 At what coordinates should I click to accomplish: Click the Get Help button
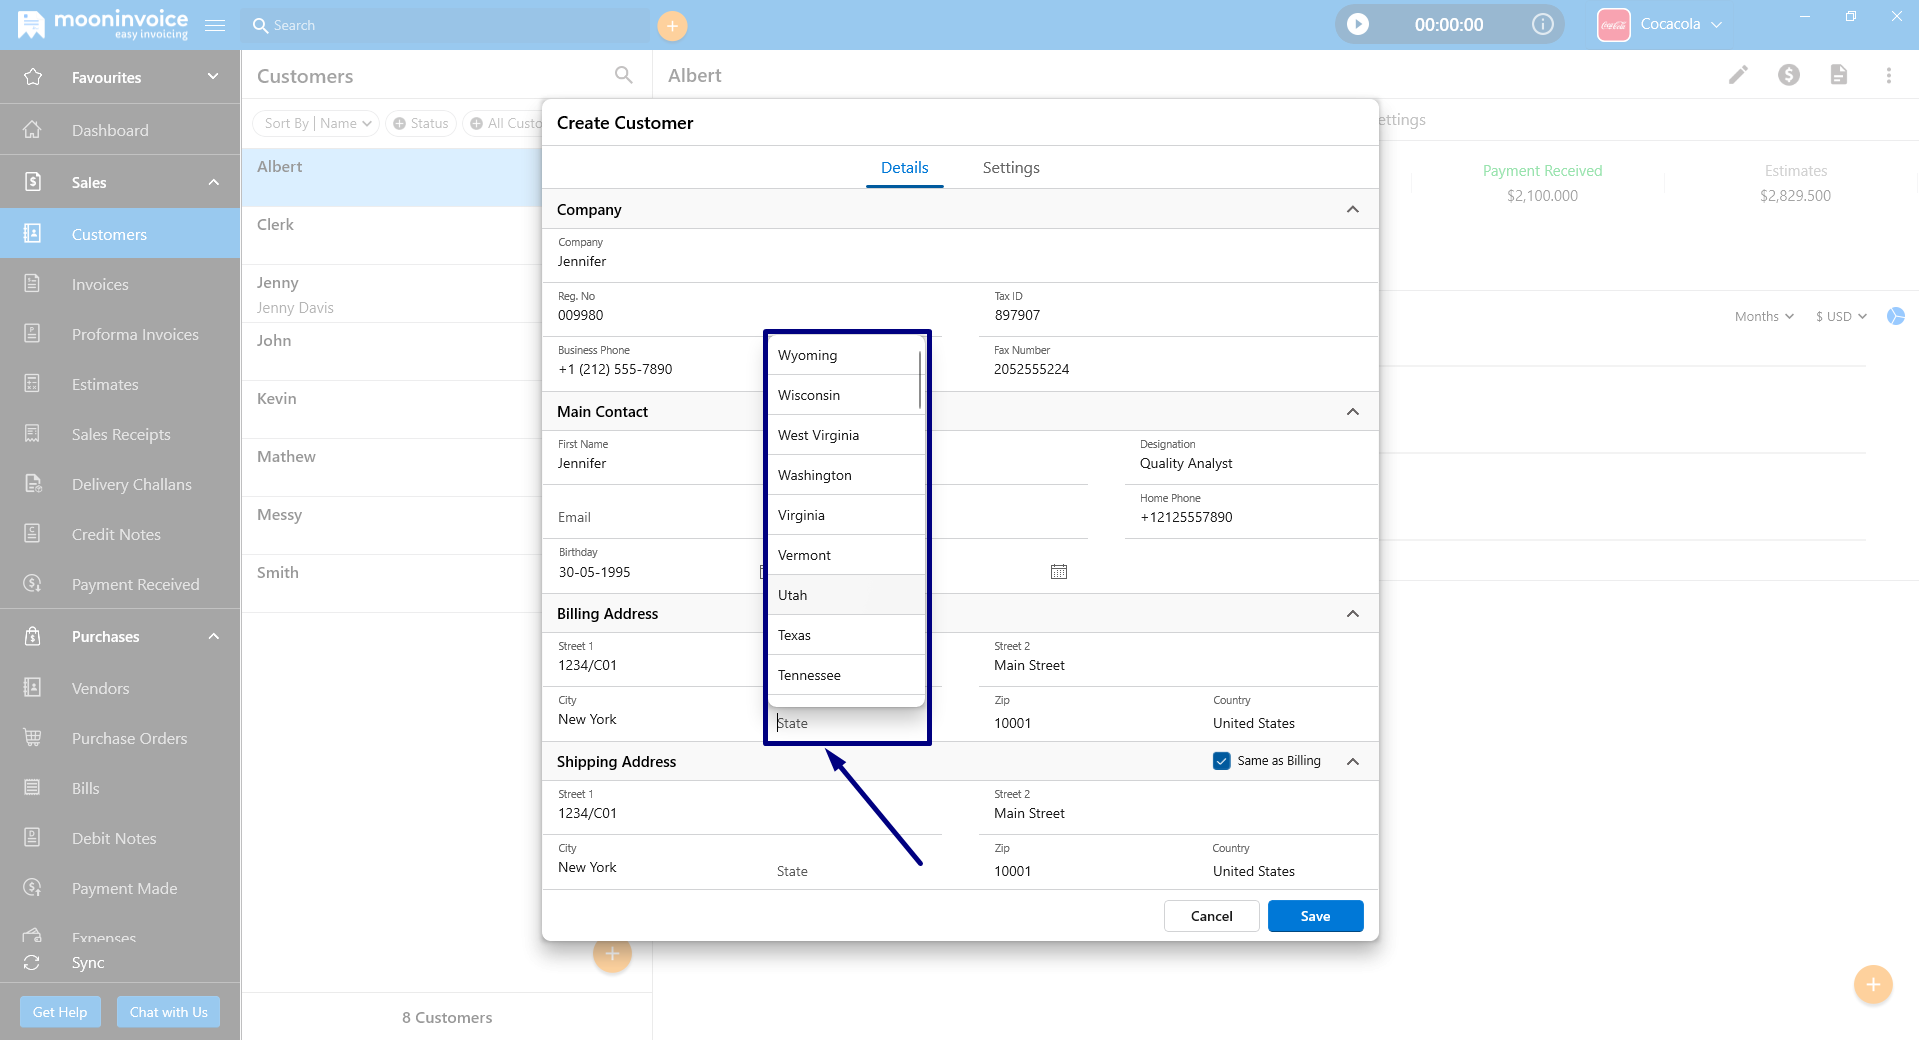click(60, 1012)
